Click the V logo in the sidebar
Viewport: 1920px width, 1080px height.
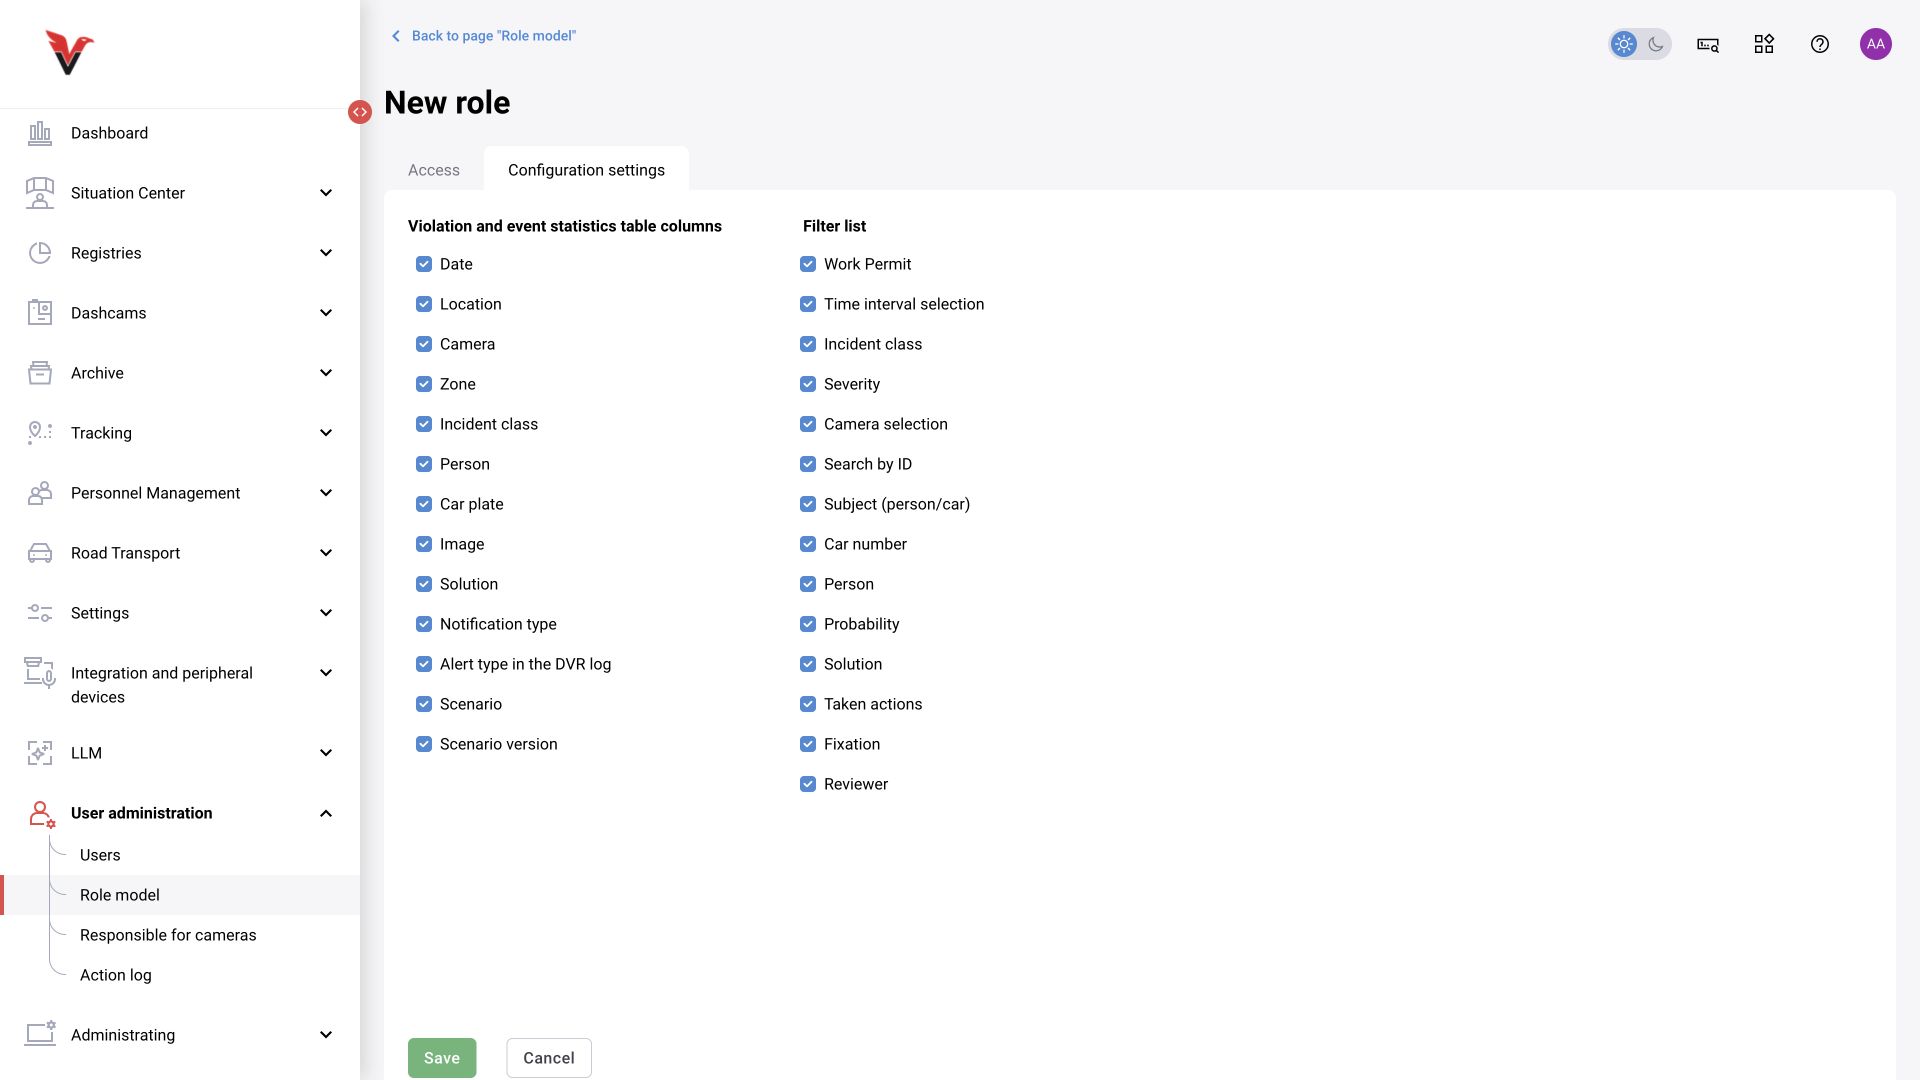pos(69,52)
